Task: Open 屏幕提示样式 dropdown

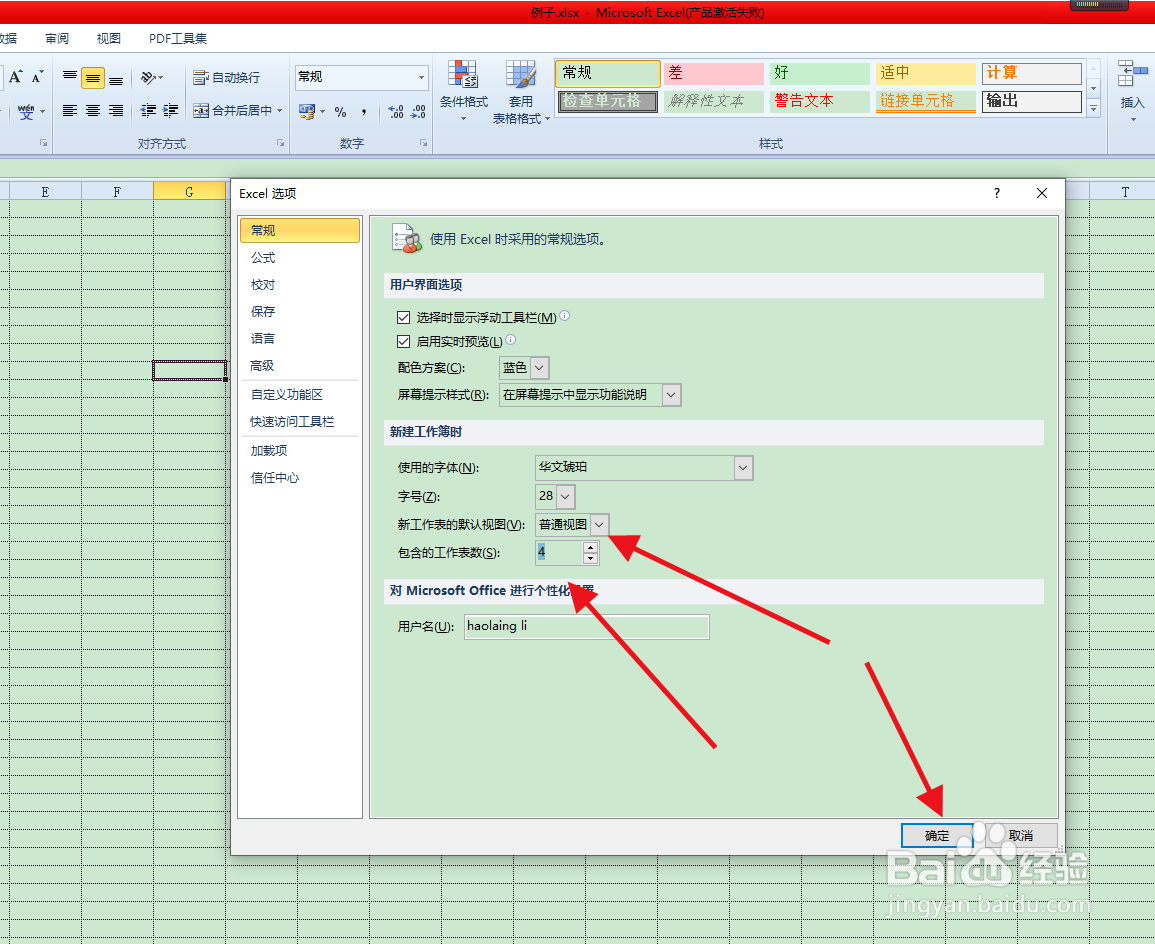Action: [x=671, y=395]
